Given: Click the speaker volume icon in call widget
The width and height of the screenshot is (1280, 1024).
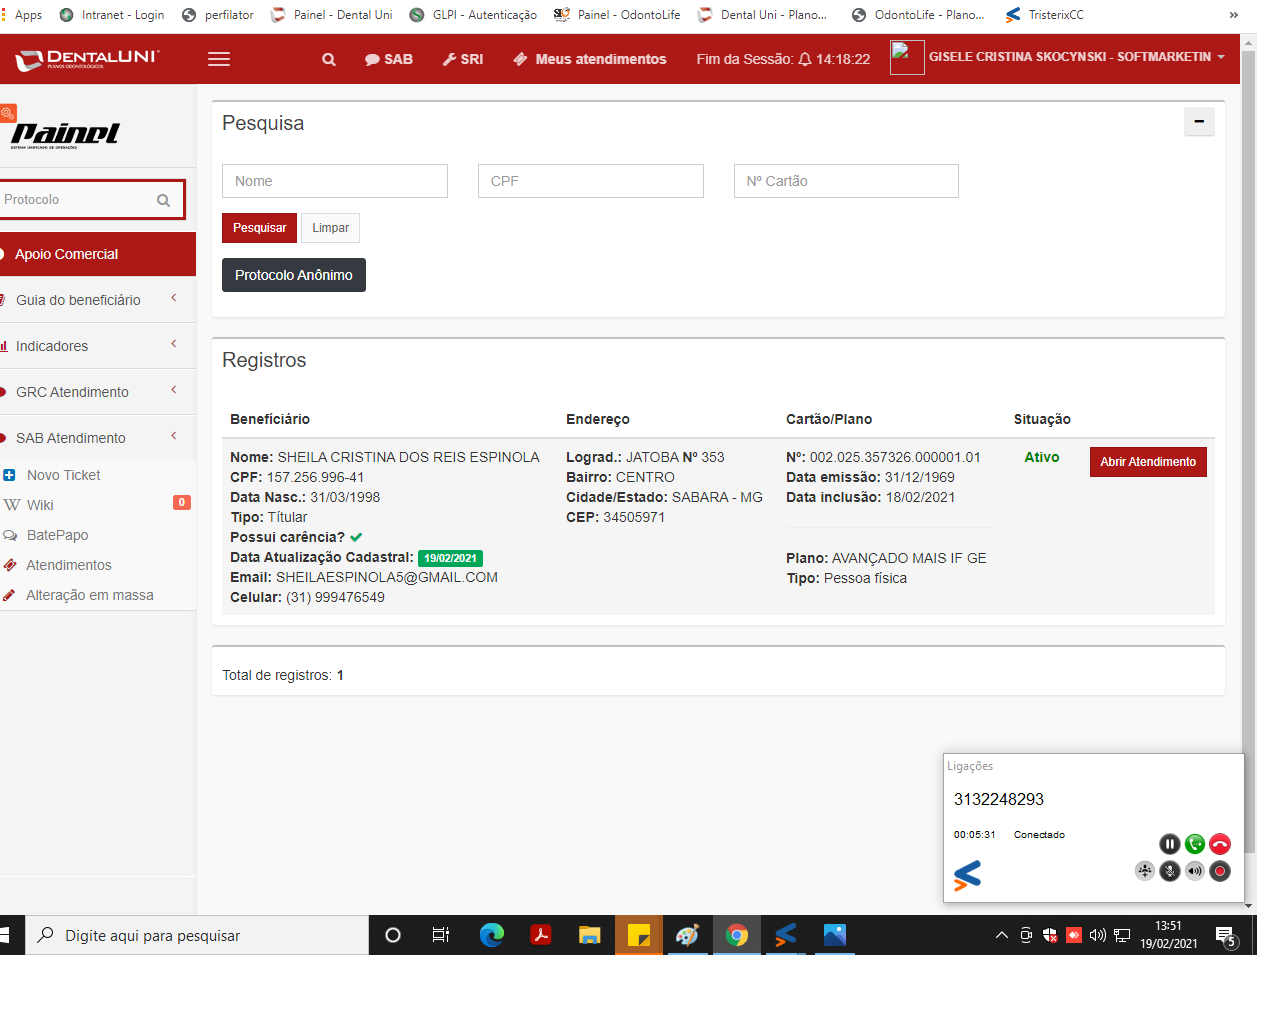Looking at the screenshot, I should (x=1194, y=871).
